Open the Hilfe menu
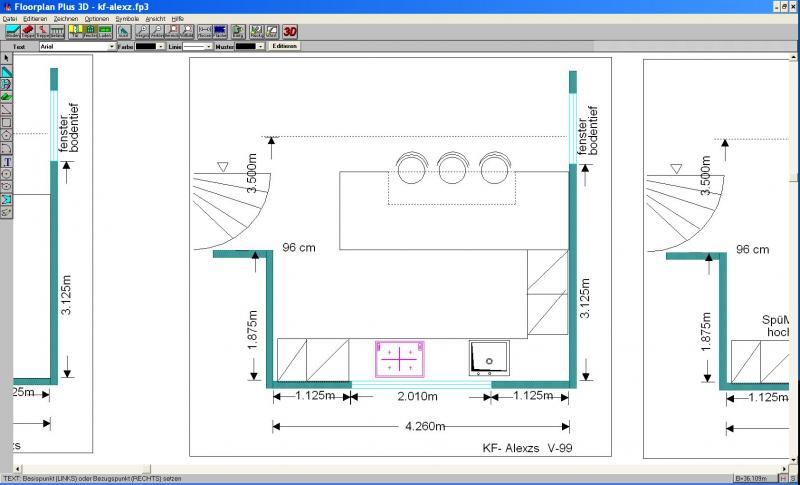 click(177, 19)
